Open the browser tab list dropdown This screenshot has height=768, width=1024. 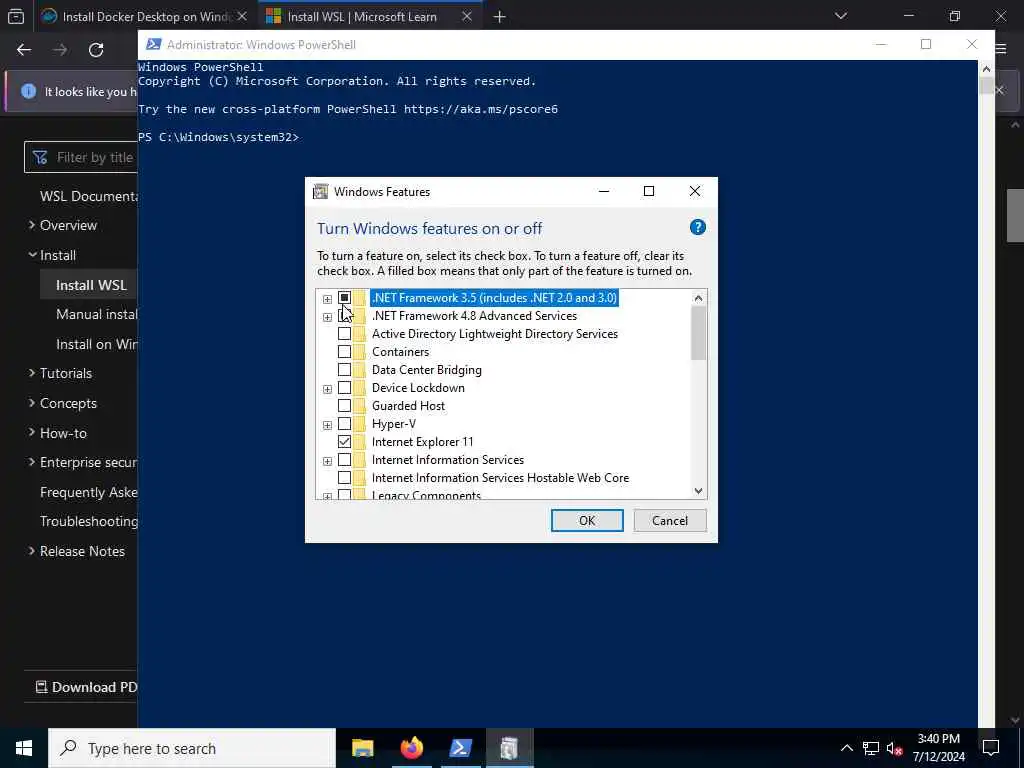pyautogui.click(x=841, y=16)
